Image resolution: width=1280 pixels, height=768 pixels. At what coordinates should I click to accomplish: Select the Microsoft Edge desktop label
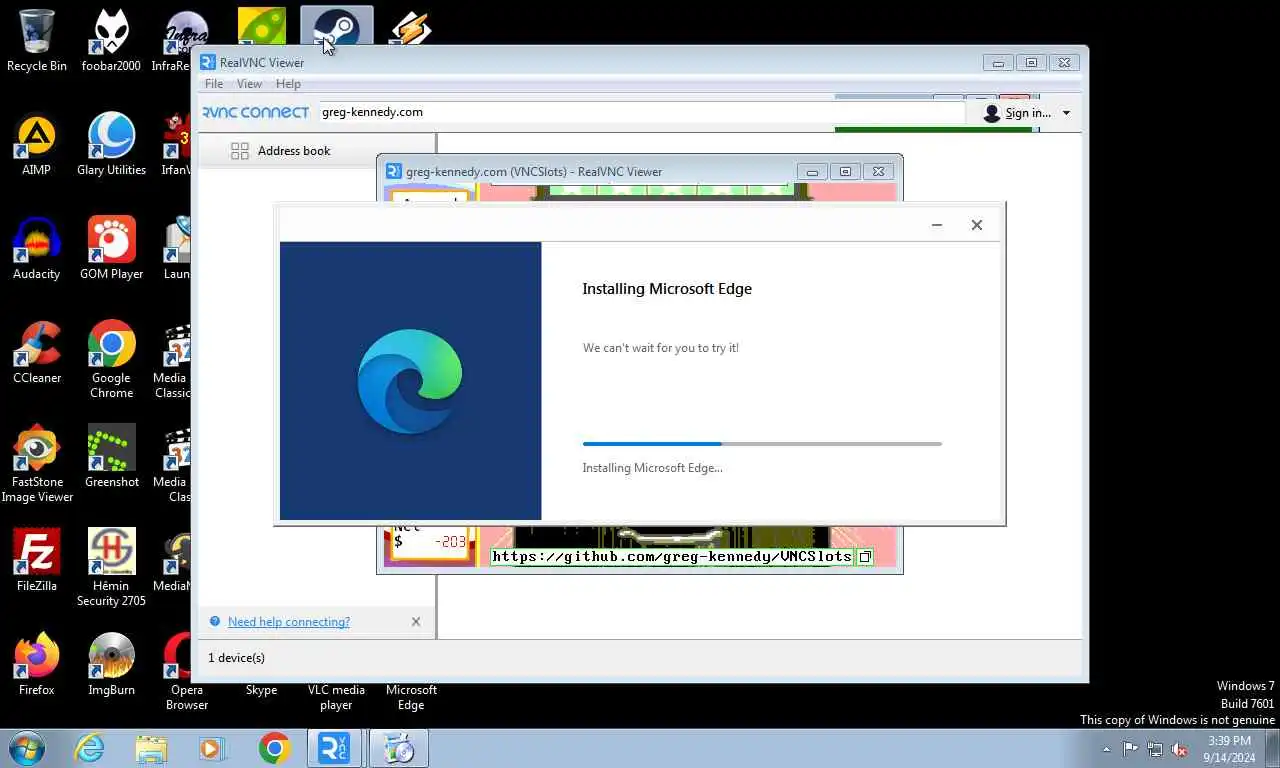(x=411, y=697)
